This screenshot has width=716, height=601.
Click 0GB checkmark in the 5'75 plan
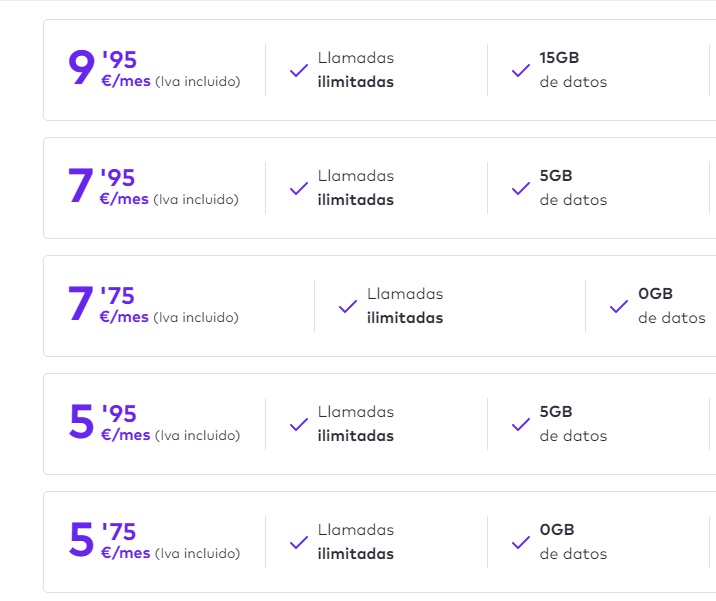pos(520,543)
